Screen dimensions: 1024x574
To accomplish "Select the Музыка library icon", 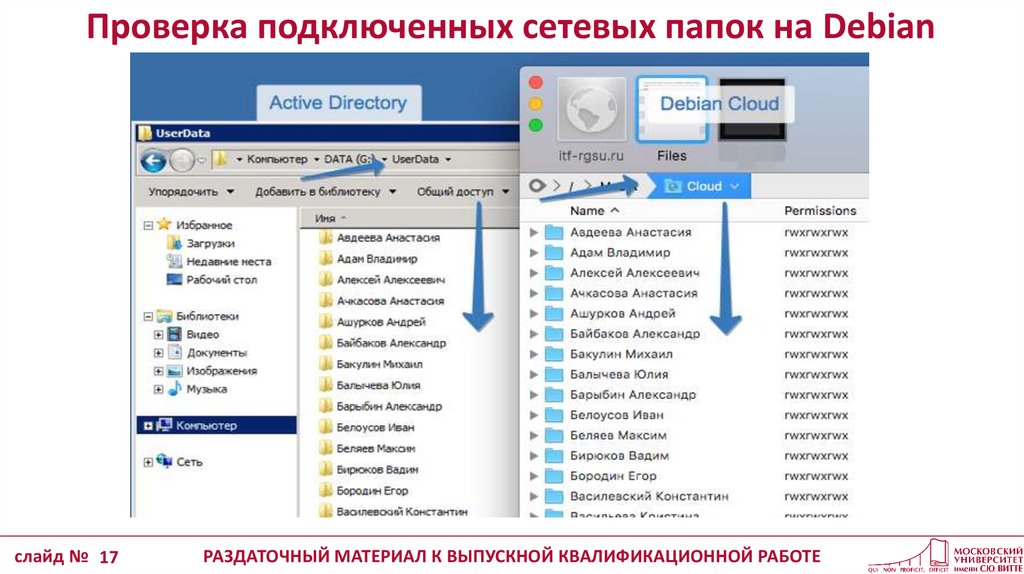I will coord(175,389).
